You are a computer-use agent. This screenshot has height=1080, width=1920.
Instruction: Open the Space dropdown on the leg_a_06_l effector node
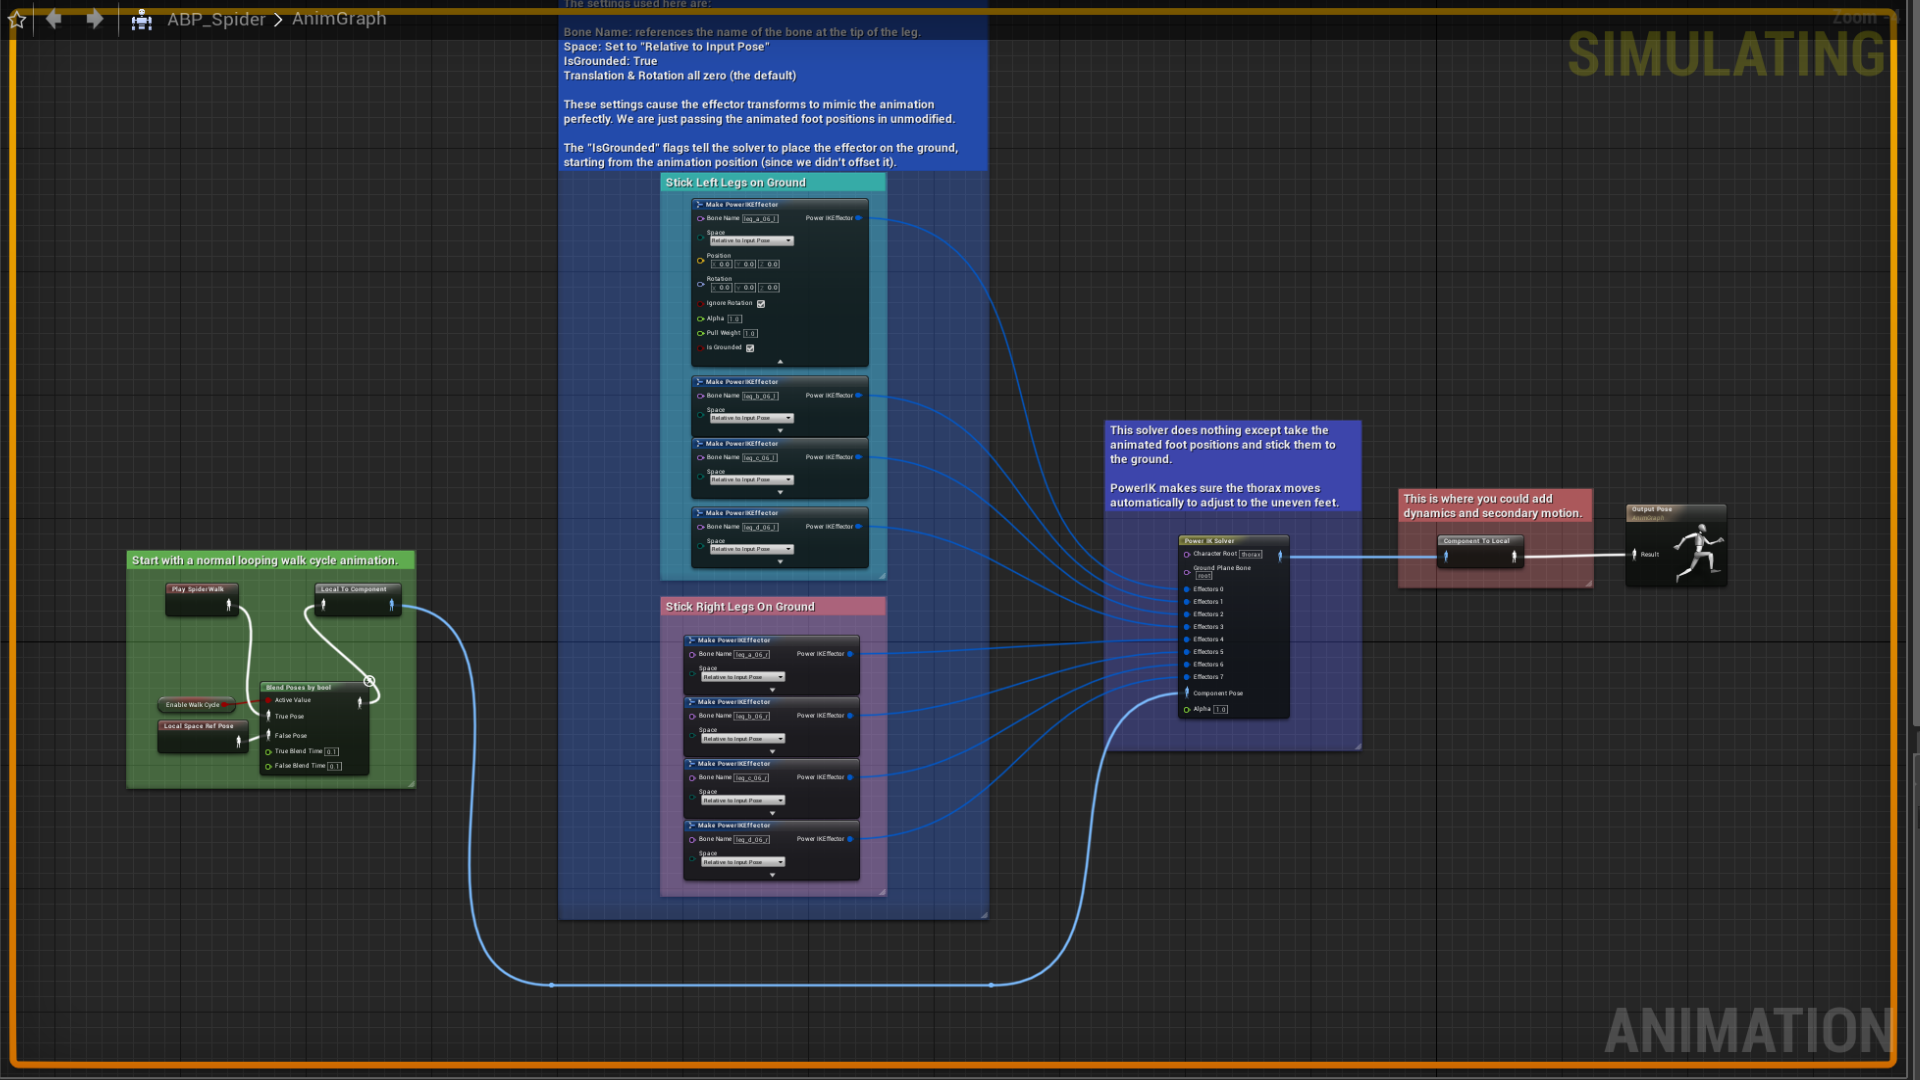point(751,241)
